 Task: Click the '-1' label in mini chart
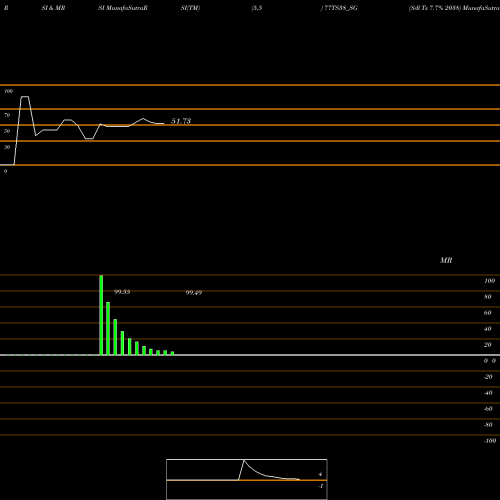point(321,486)
